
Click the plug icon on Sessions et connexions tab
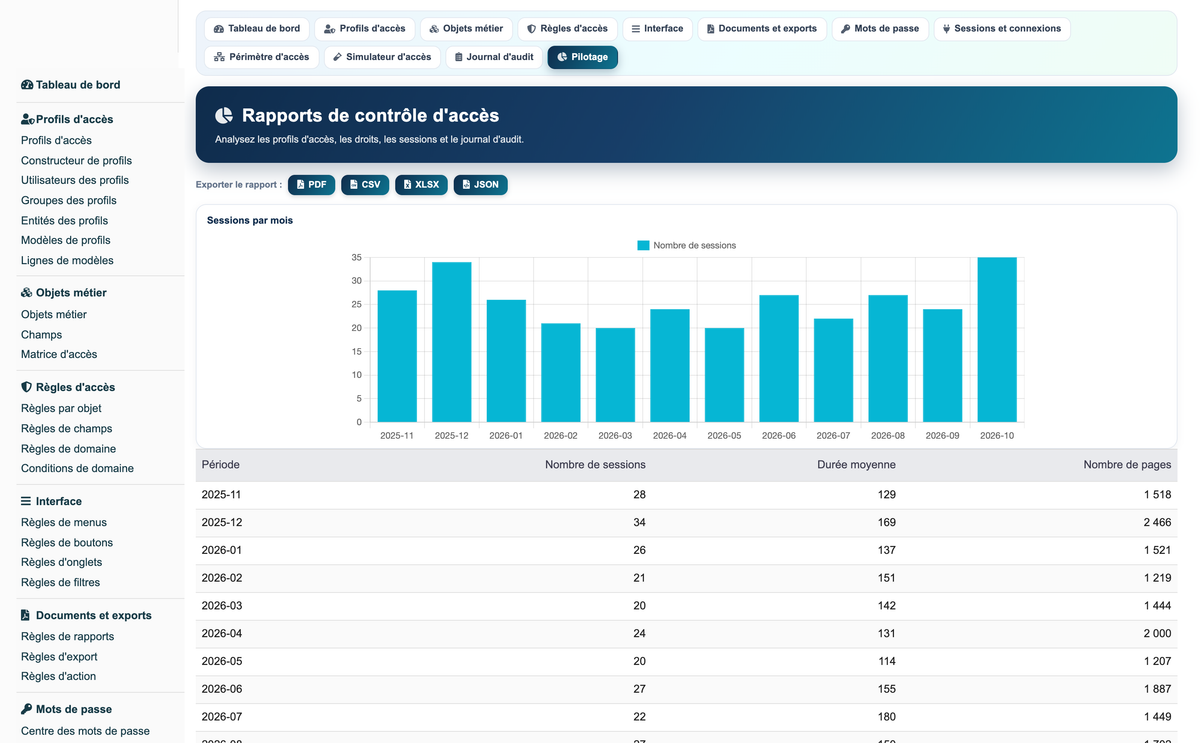click(946, 29)
